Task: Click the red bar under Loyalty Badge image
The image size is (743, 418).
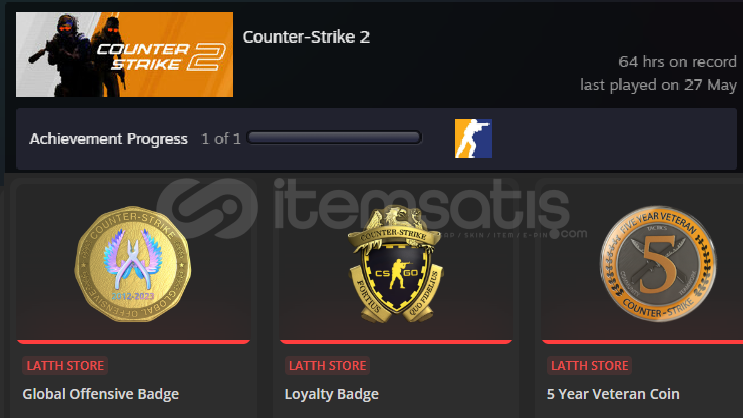Action: pos(396,341)
